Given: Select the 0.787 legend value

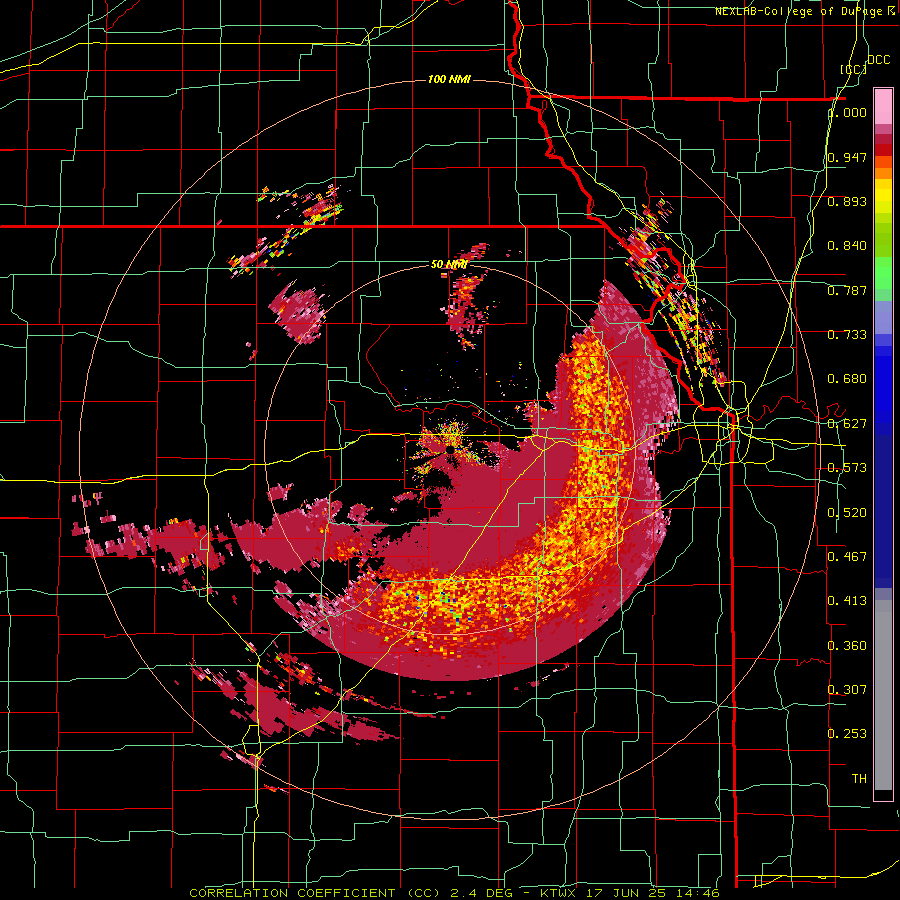Looking at the screenshot, I should tap(847, 290).
